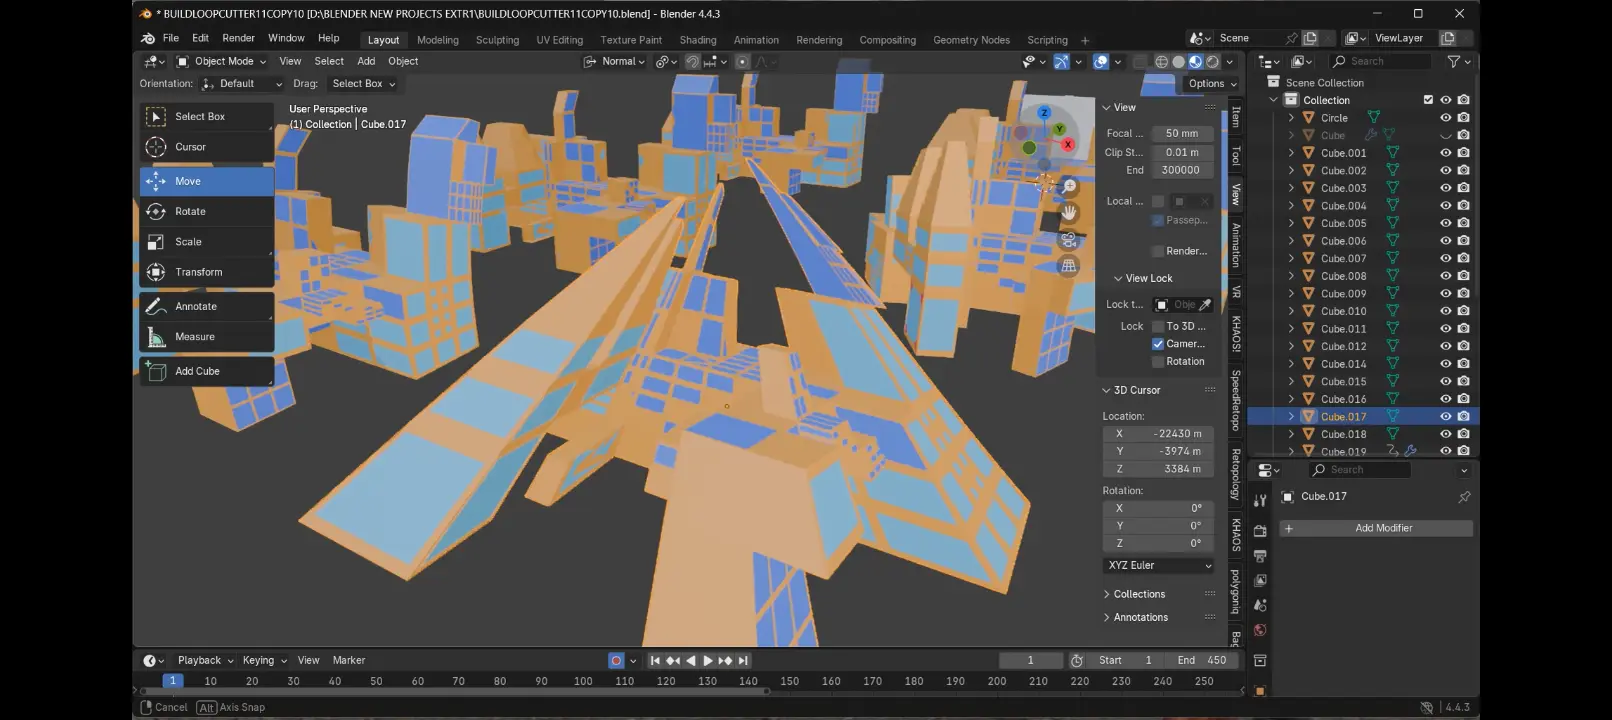Jump to the last frame

click(743, 660)
